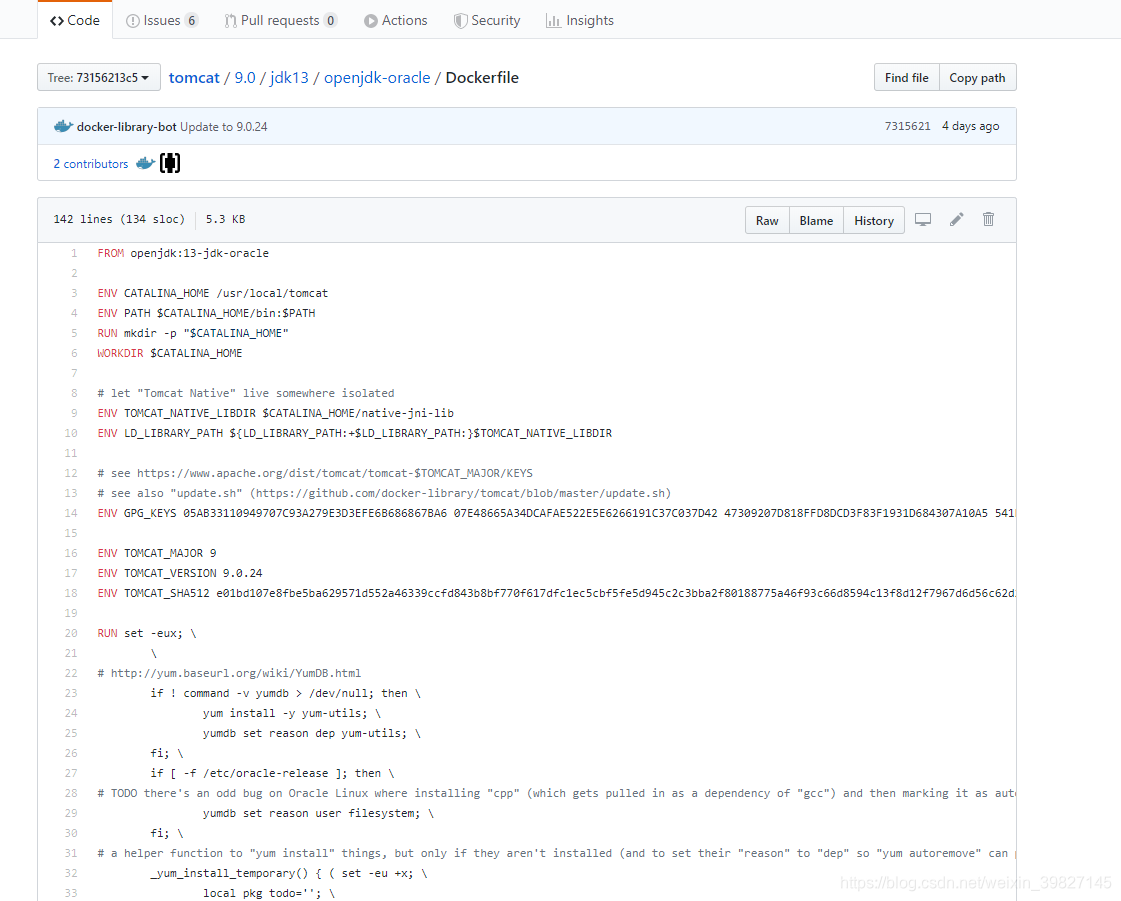The image size is (1121, 901).
Task: Click the ENV CATALINA_HOME line
Action: tap(212, 293)
